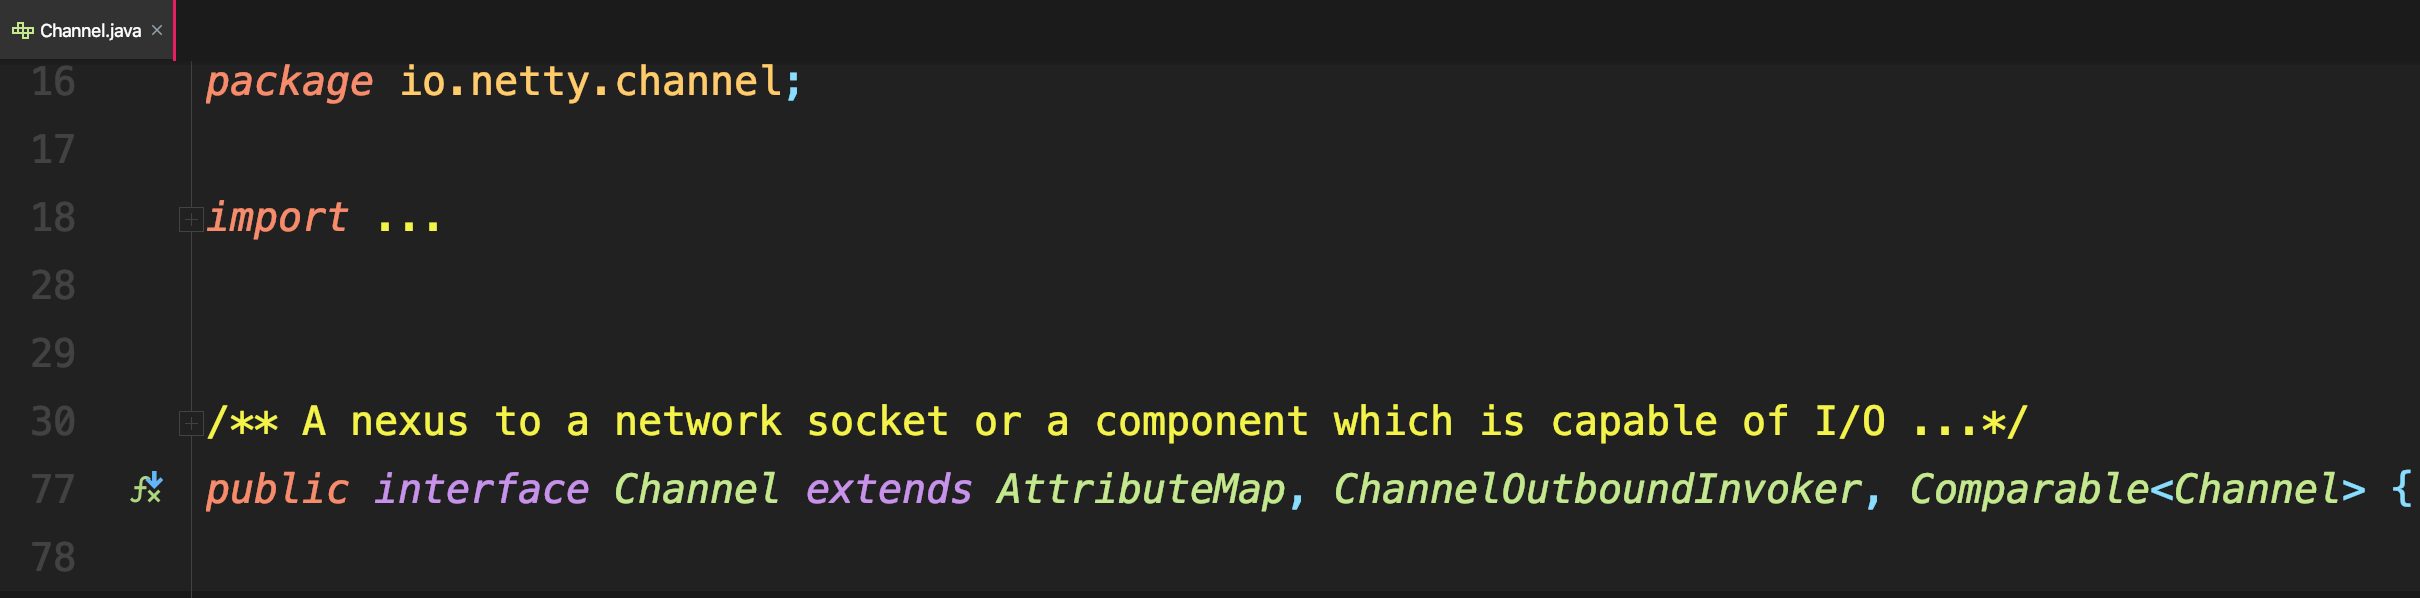Click the io.netty.channel package name
The image size is (2420, 598).
point(590,81)
